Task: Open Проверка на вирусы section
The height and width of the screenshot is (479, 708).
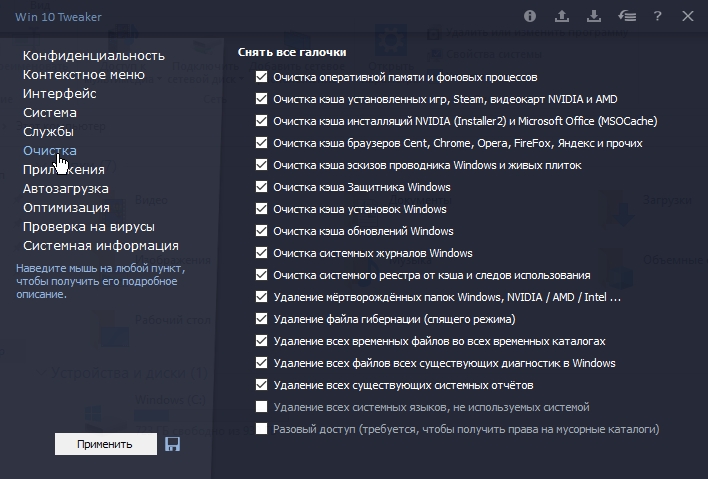Action: 89,226
